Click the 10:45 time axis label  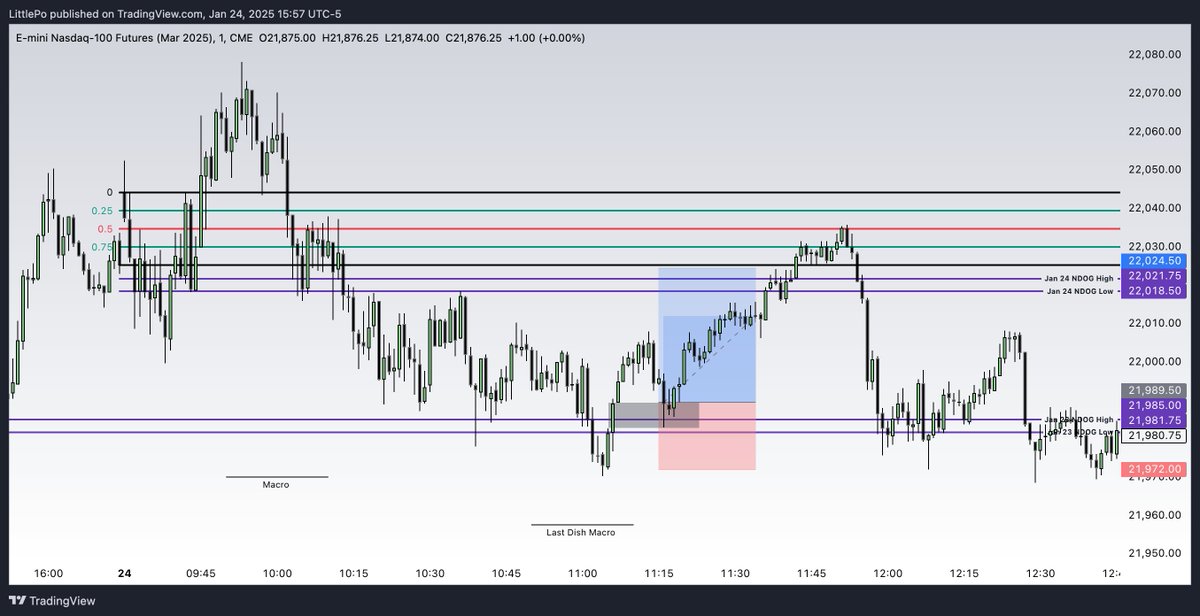(506, 574)
